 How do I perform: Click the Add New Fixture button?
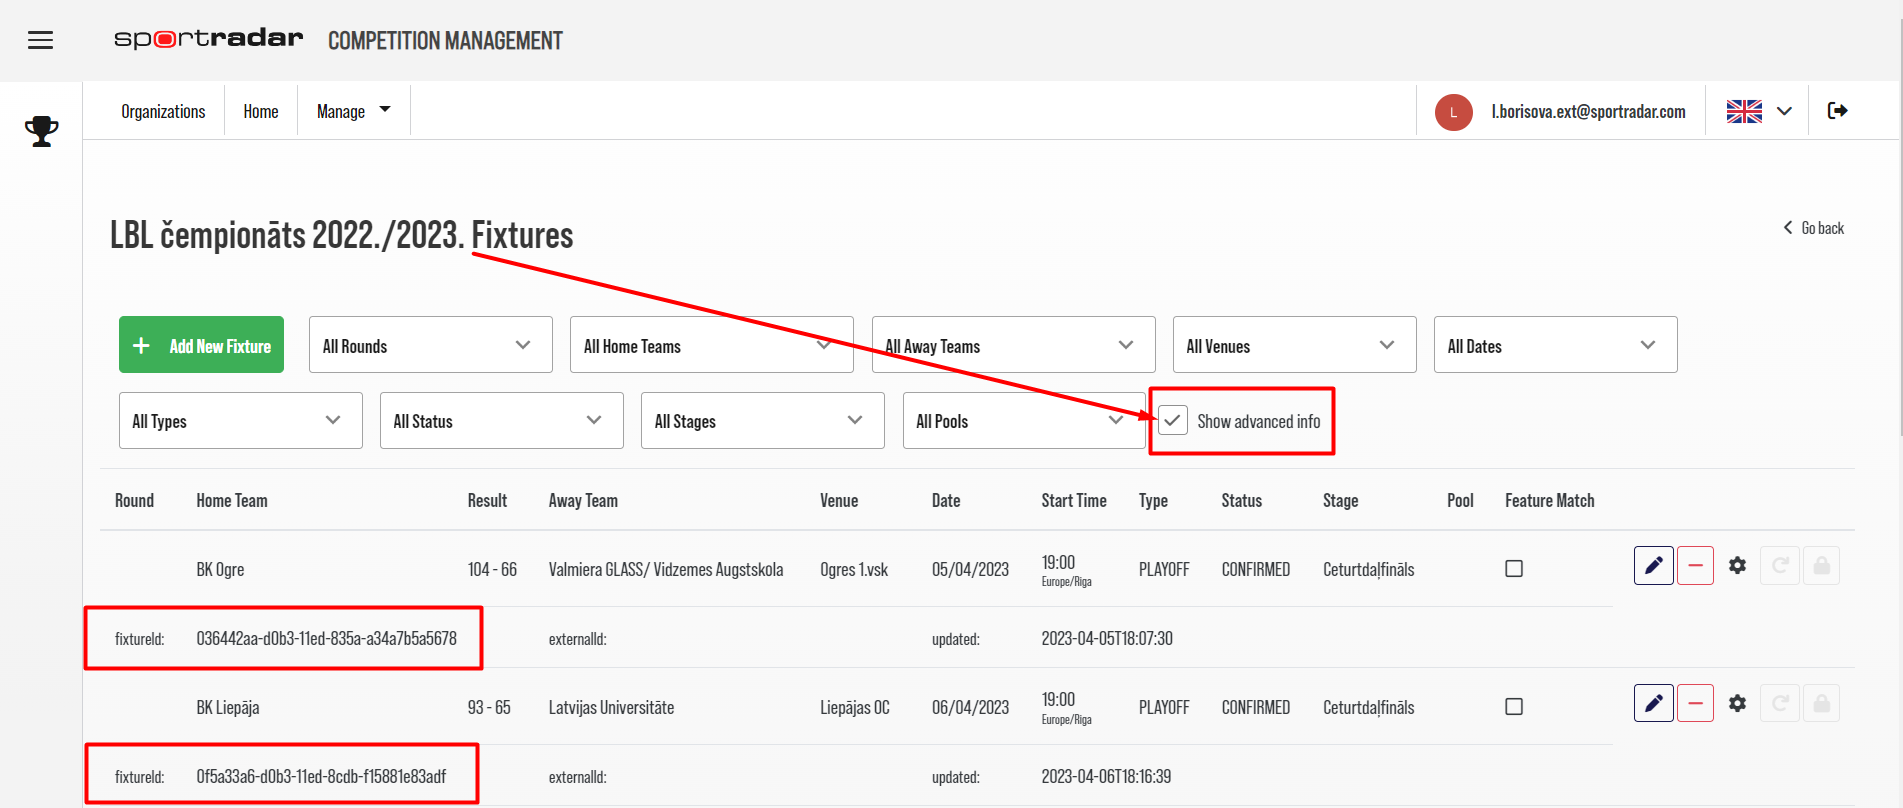(x=201, y=345)
